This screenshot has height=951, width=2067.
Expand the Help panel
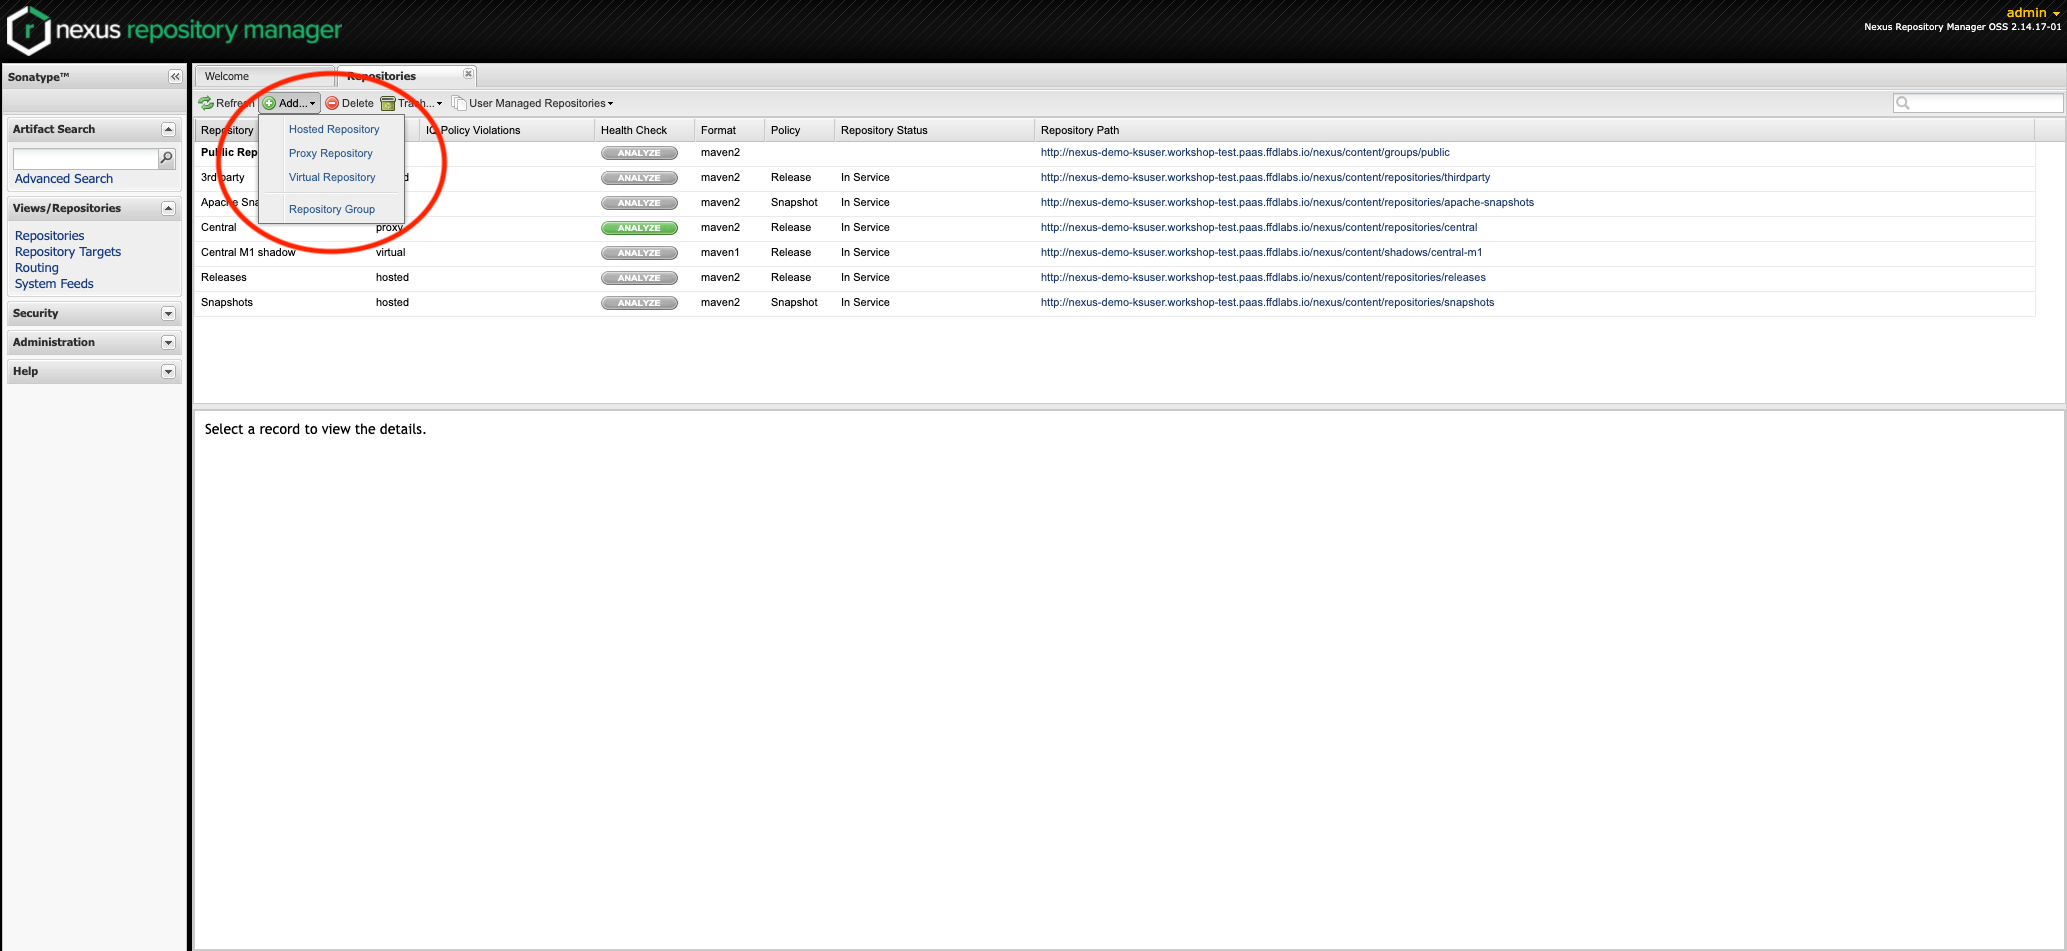tap(168, 372)
